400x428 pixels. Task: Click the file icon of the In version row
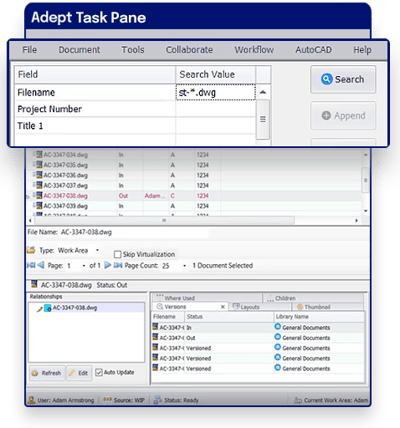(x=155, y=327)
